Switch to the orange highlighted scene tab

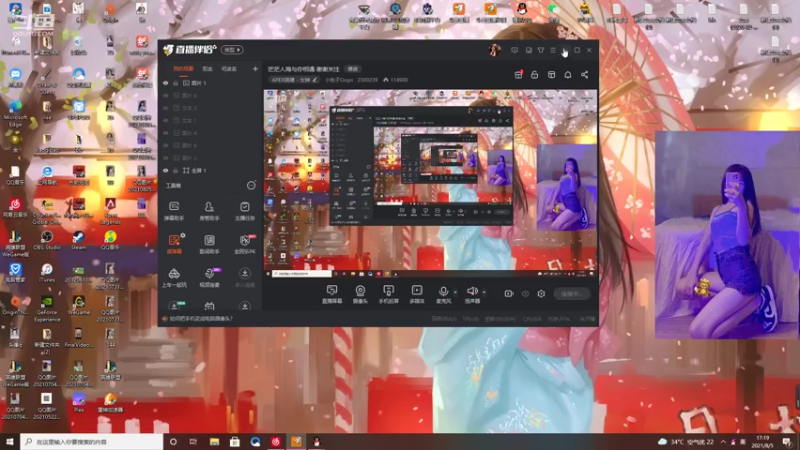tap(183, 69)
